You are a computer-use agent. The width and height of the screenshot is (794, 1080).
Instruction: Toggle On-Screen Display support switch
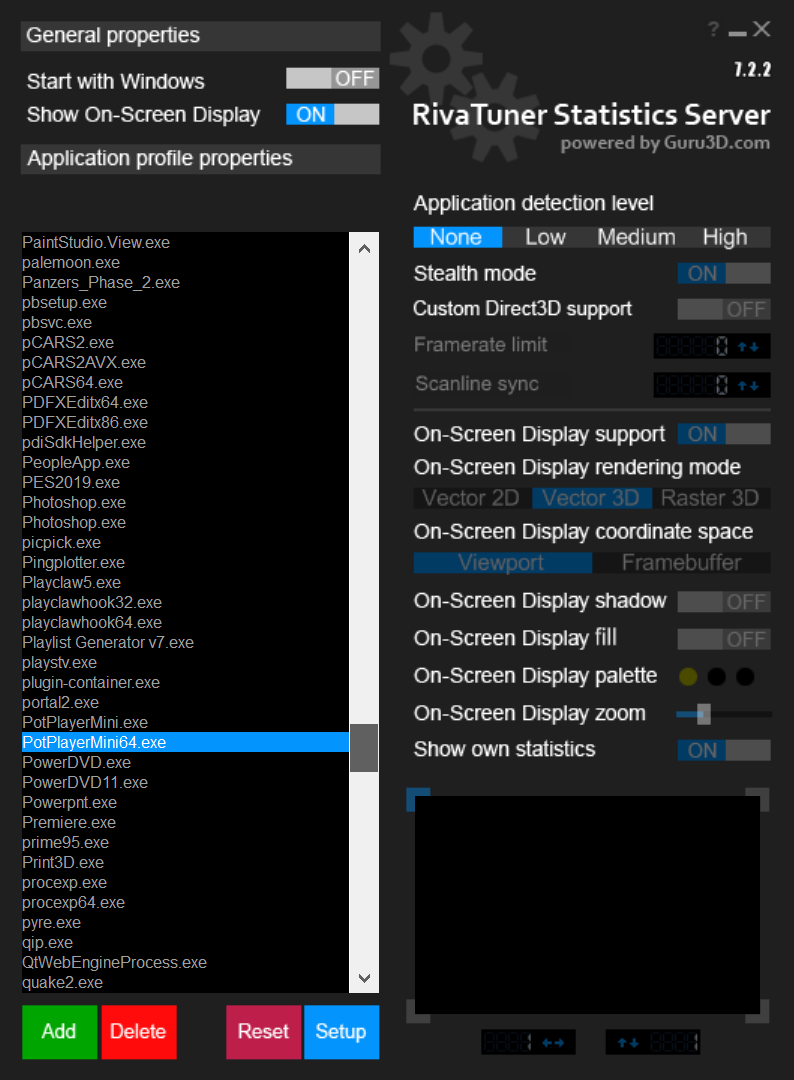point(724,434)
